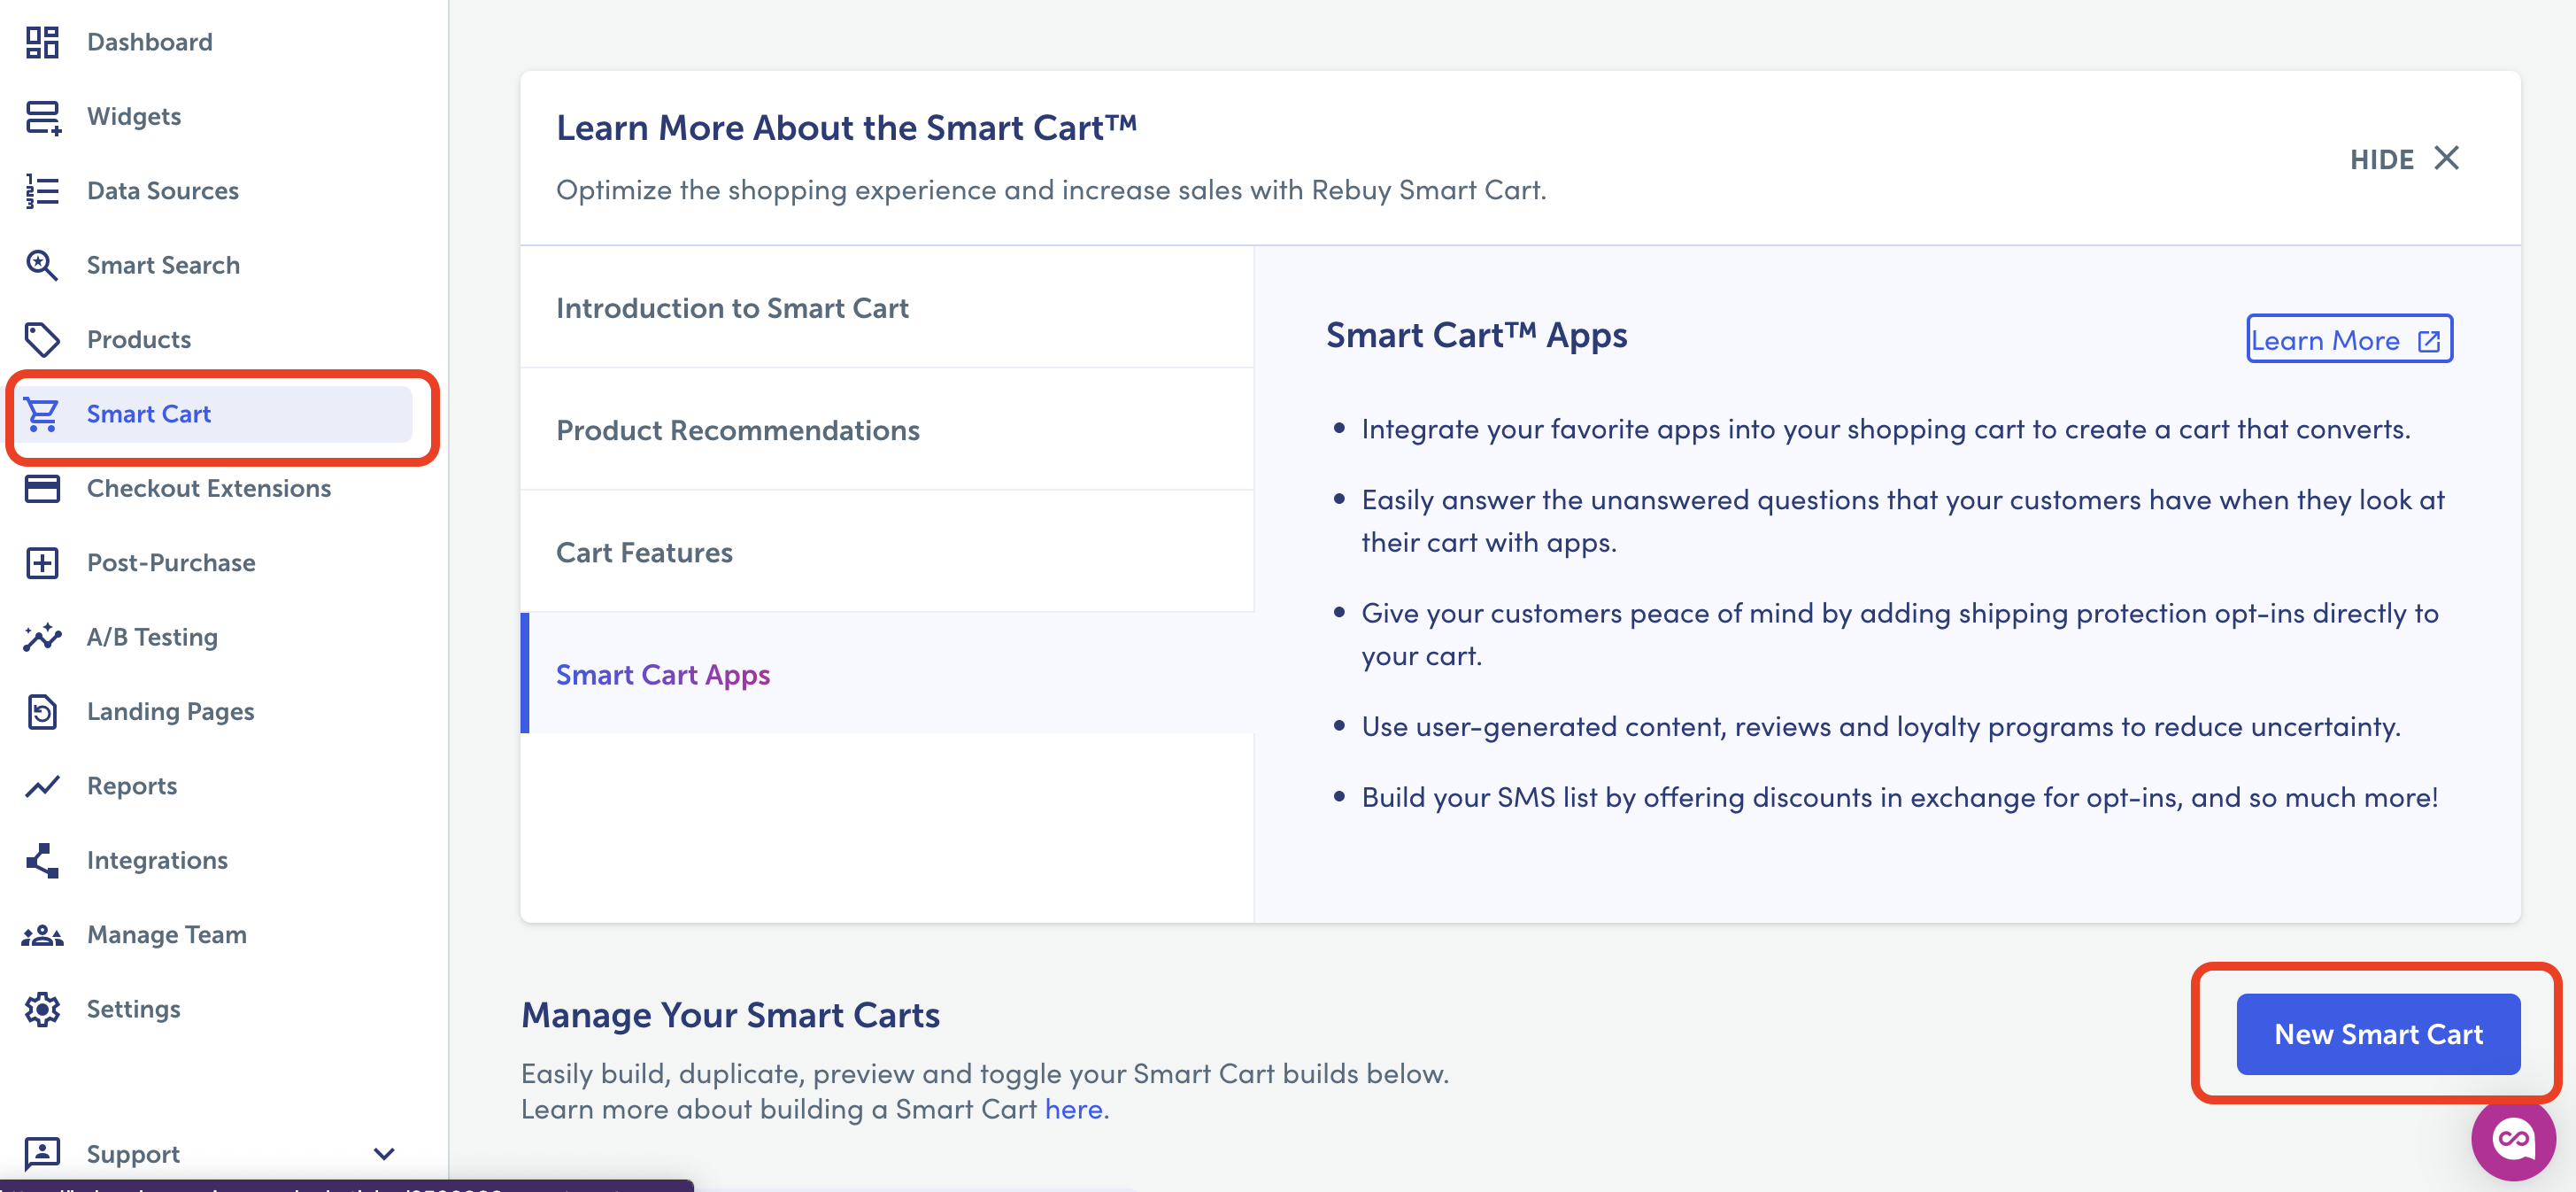Click the Dashboard grid icon
This screenshot has height=1192, width=2576.
(x=42, y=42)
